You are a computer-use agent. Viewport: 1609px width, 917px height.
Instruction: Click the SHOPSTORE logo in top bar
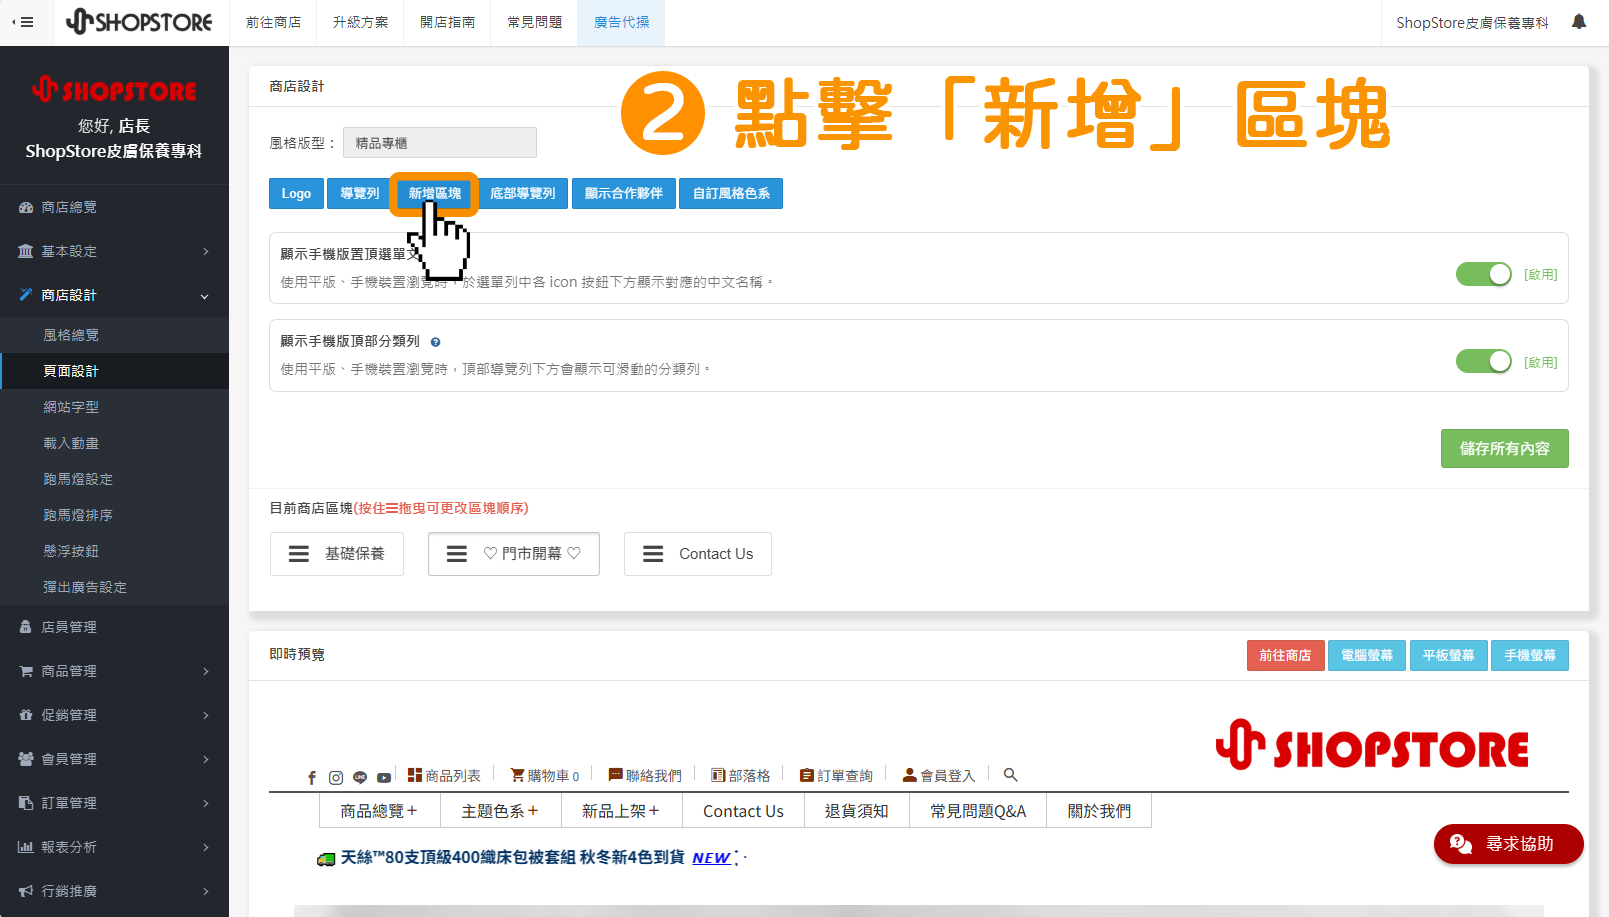pyautogui.click(x=139, y=22)
